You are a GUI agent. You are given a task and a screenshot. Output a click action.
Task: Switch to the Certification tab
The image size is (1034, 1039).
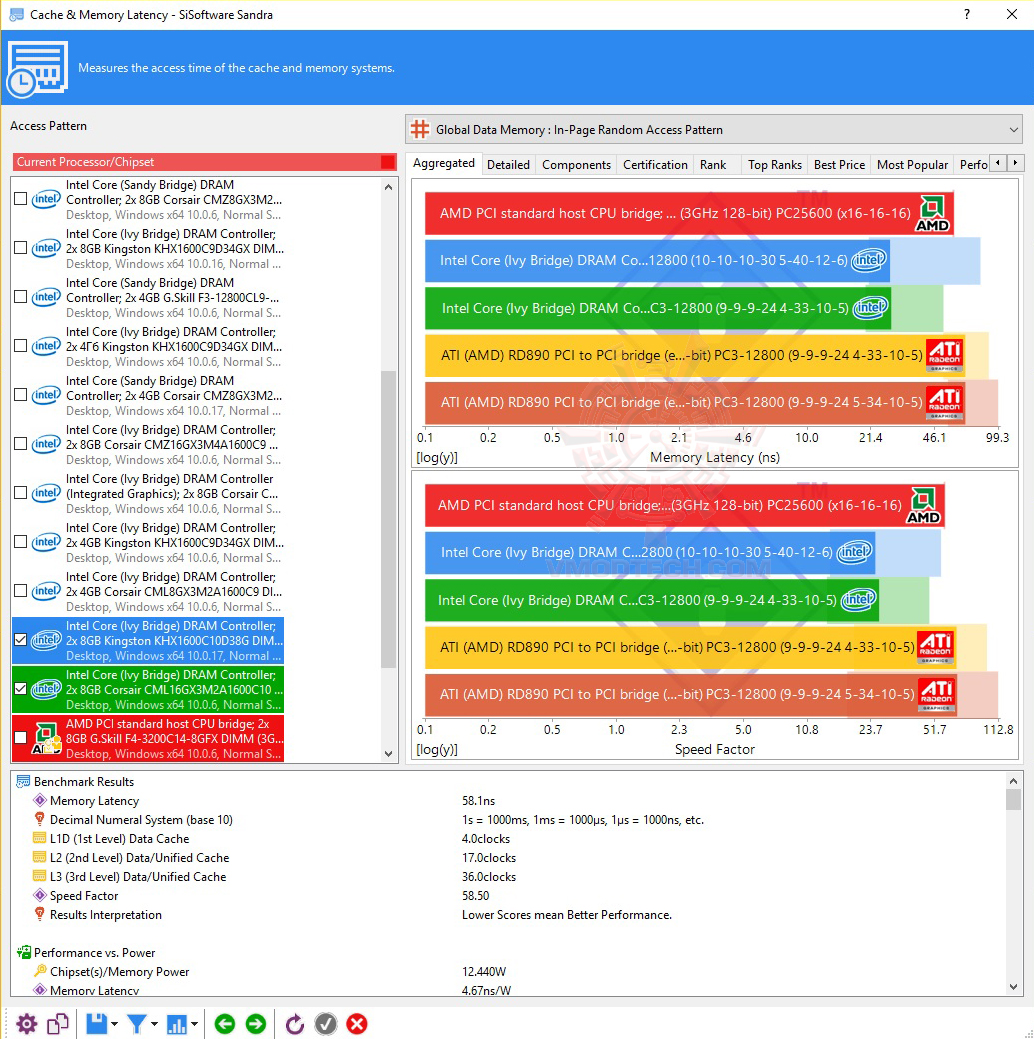[656, 164]
